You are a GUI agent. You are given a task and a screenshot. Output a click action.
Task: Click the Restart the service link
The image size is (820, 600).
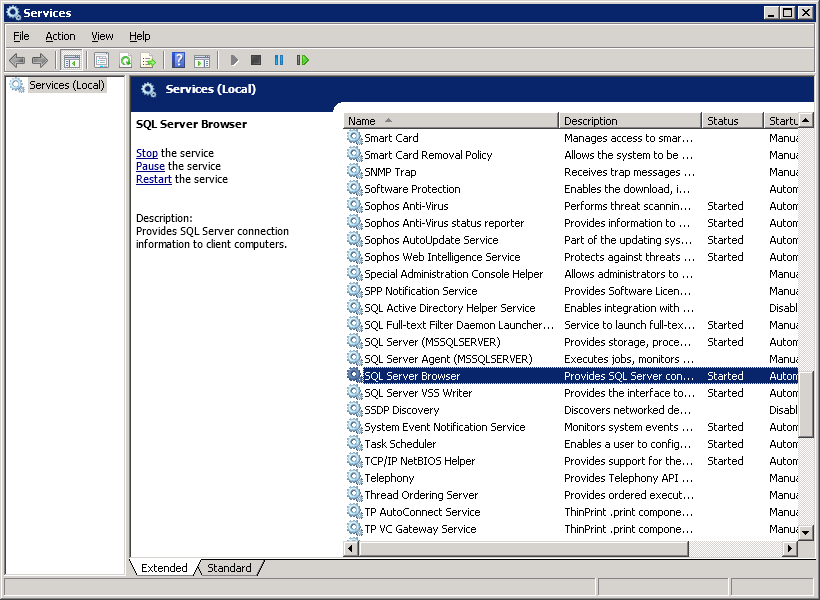pyautogui.click(x=154, y=179)
